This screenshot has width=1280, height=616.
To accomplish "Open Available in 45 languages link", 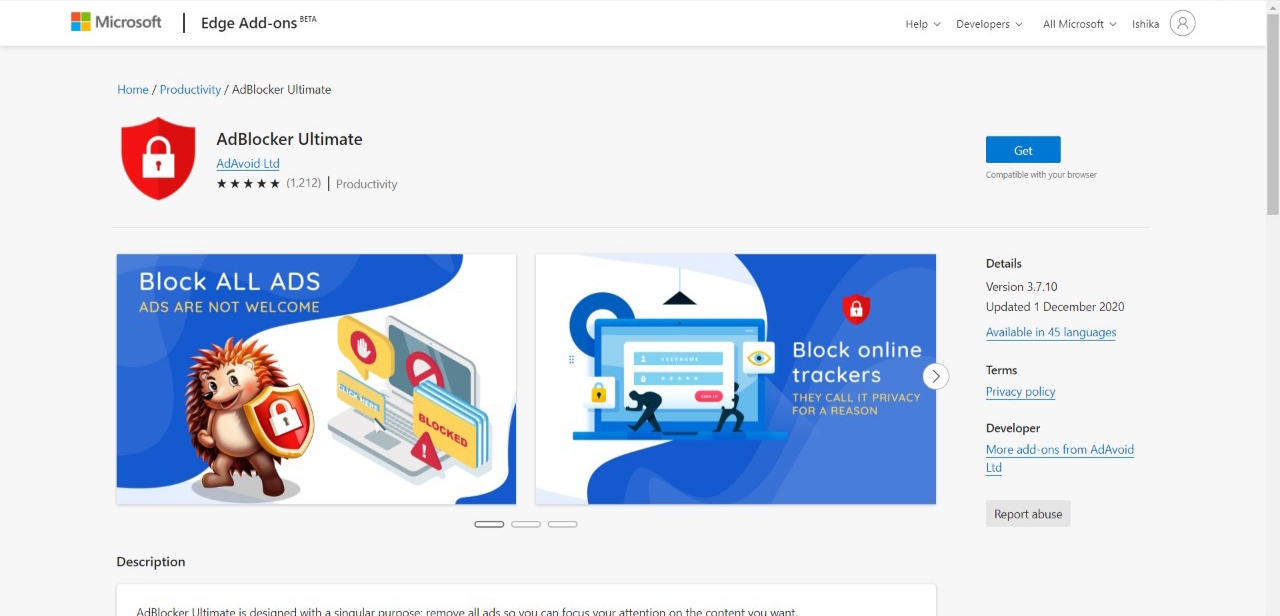I will (1051, 332).
